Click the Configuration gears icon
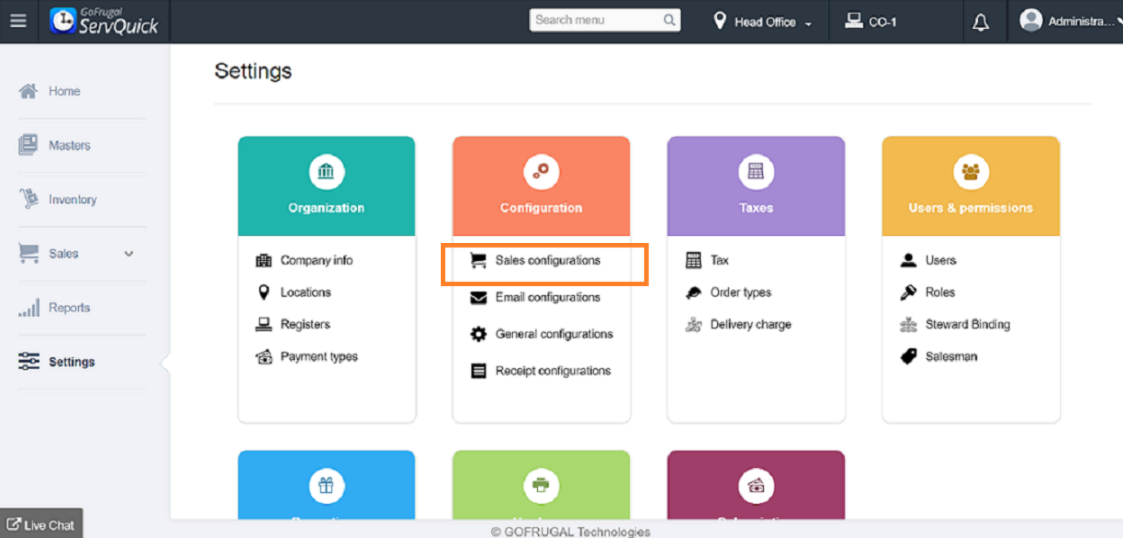 tap(541, 172)
